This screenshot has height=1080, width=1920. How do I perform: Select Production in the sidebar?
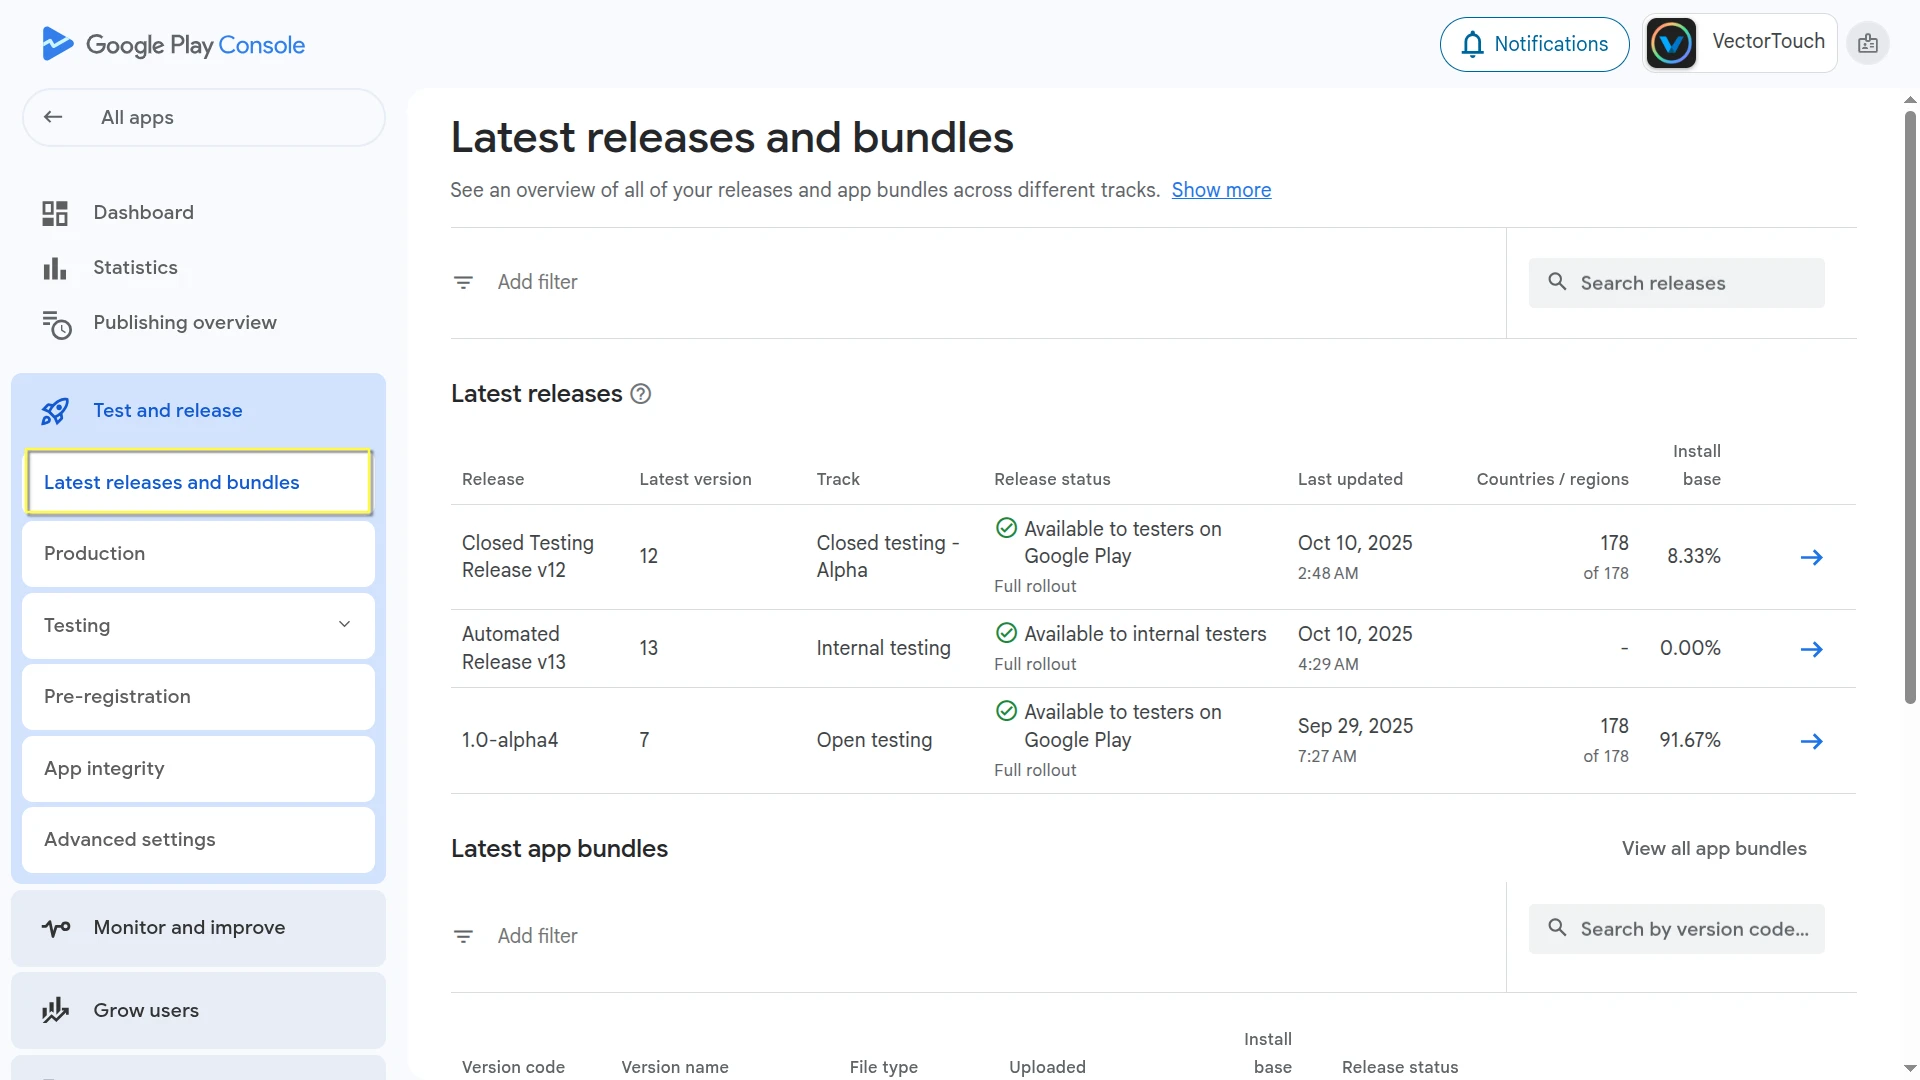coord(95,553)
